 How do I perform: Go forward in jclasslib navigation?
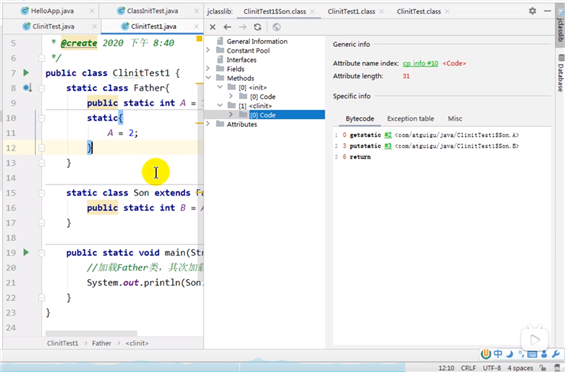pos(243,27)
